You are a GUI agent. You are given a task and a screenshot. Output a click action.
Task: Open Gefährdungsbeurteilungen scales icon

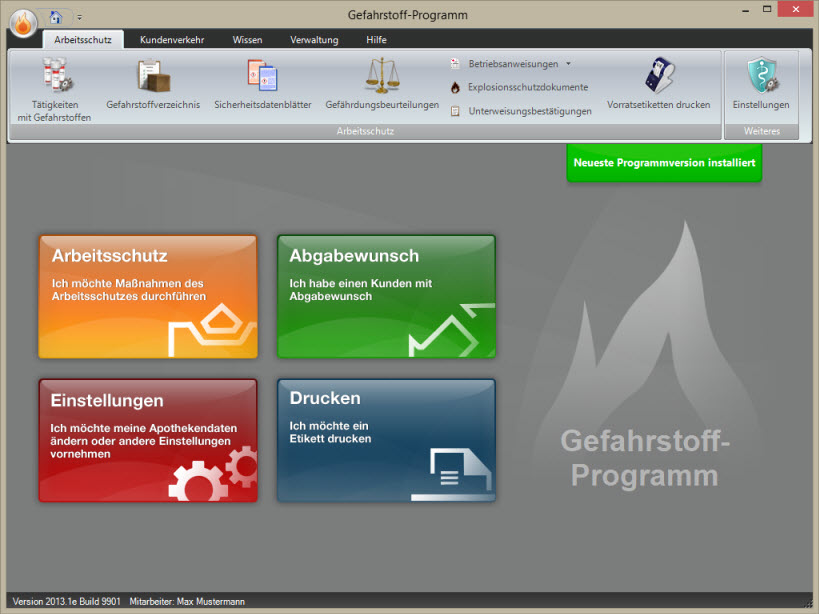click(x=382, y=76)
